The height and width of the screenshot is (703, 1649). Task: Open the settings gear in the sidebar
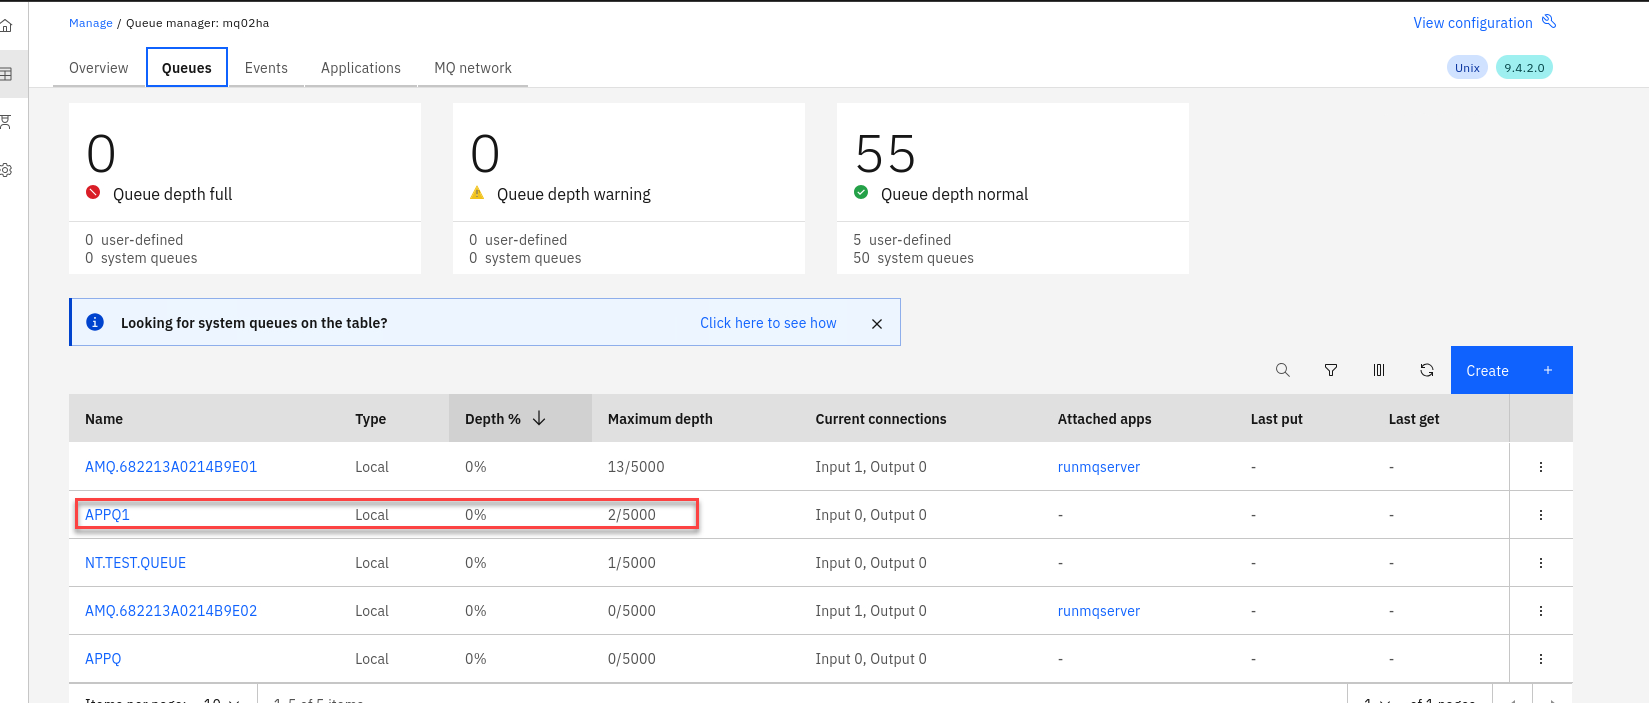[6, 170]
